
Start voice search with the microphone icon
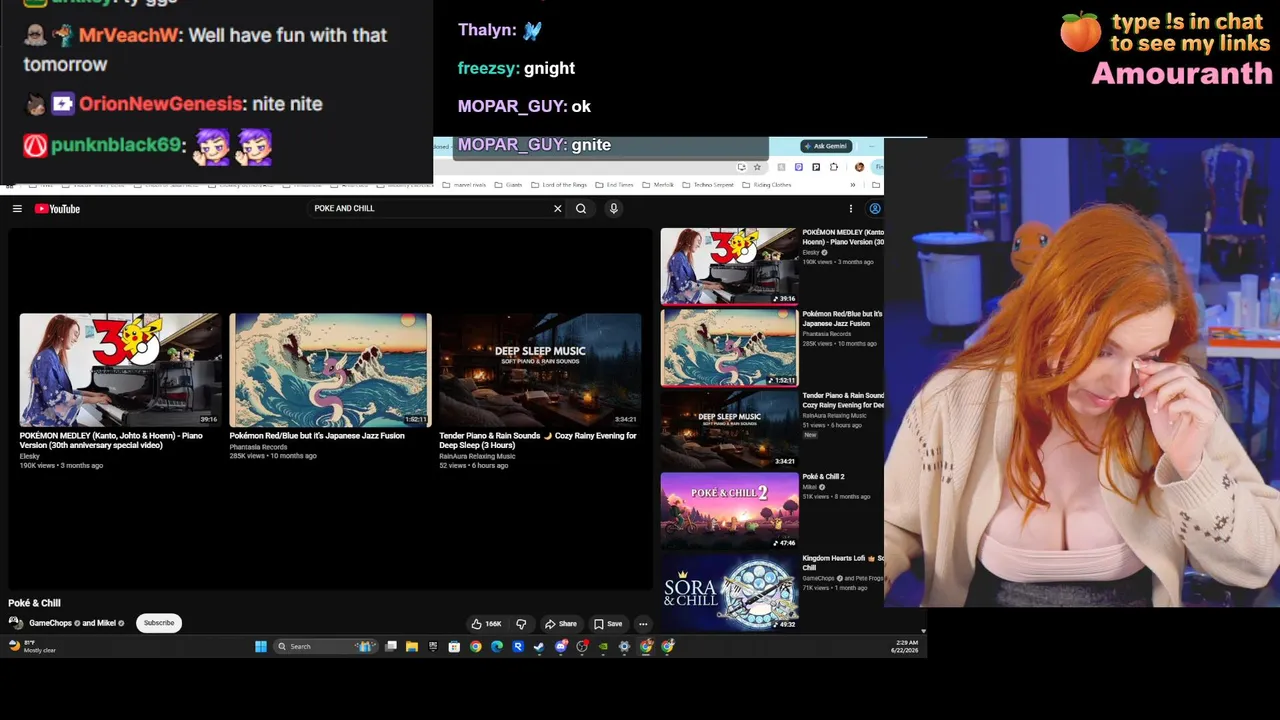(x=613, y=209)
